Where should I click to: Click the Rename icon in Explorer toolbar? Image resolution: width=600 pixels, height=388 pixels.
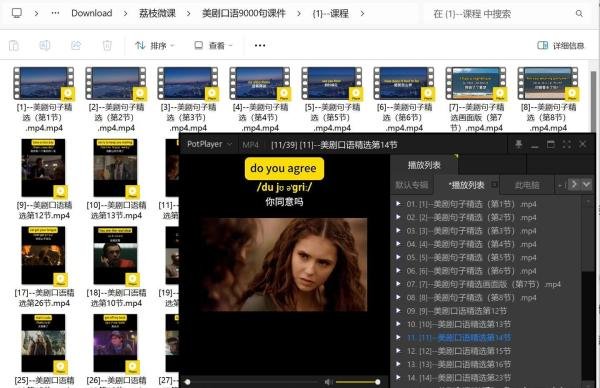click(45, 46)
